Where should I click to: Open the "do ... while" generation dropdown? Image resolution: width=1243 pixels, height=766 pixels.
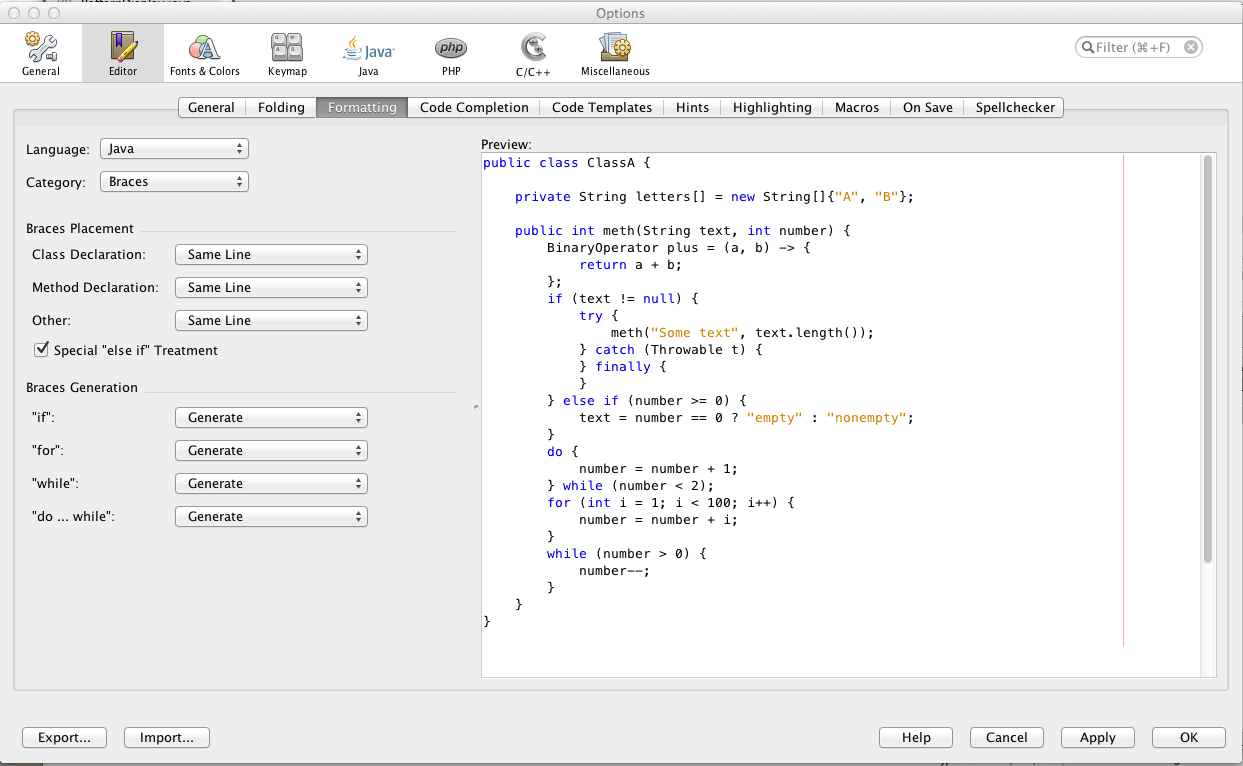pyautogui.click(x=271, y=517)
